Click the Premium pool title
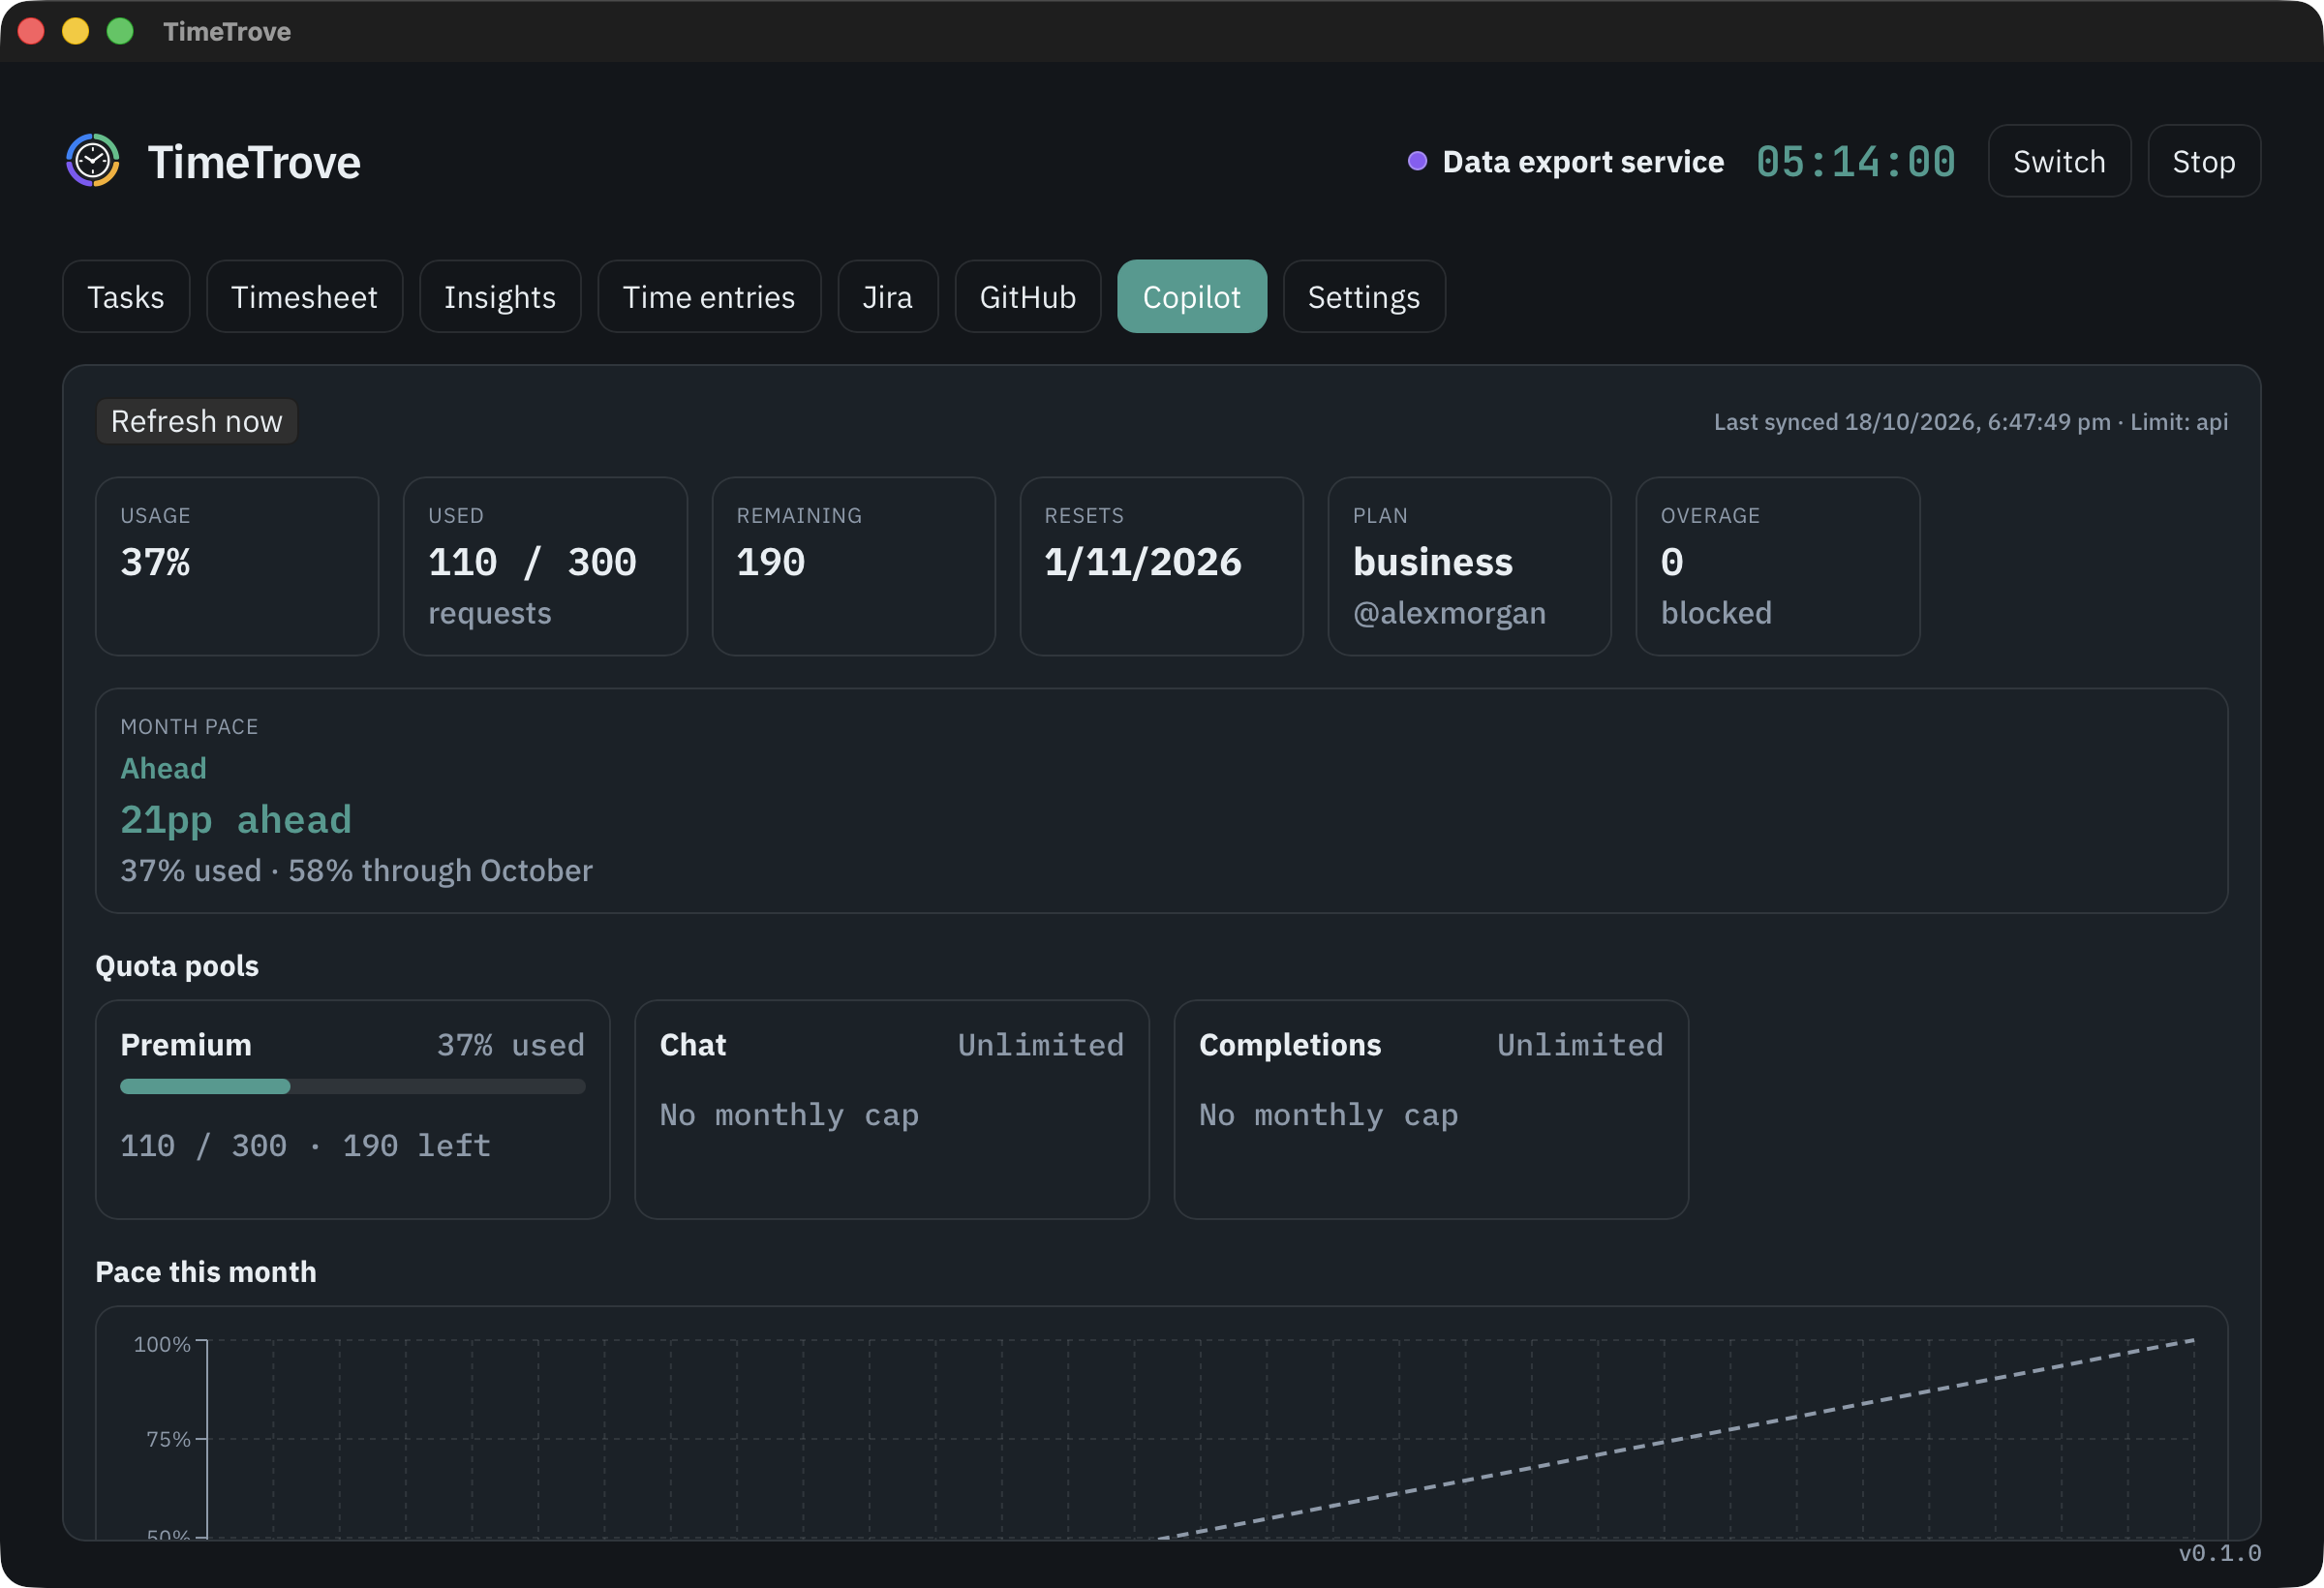Screen dimensions: 2324x1588 click(186, 1044)
